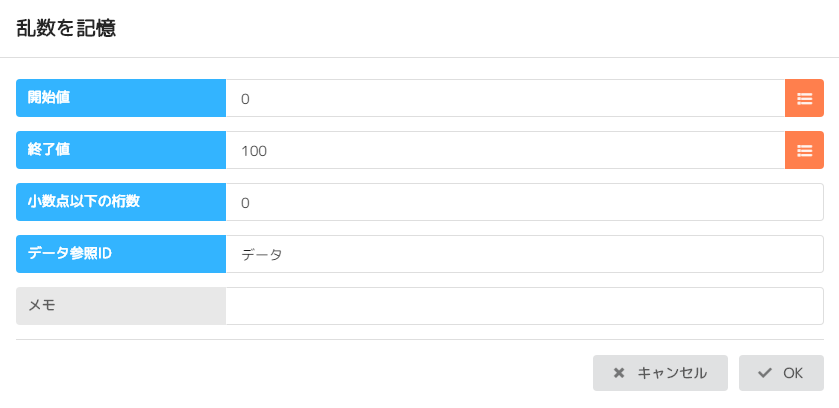Click the gray メモ label

coord(120,306)
